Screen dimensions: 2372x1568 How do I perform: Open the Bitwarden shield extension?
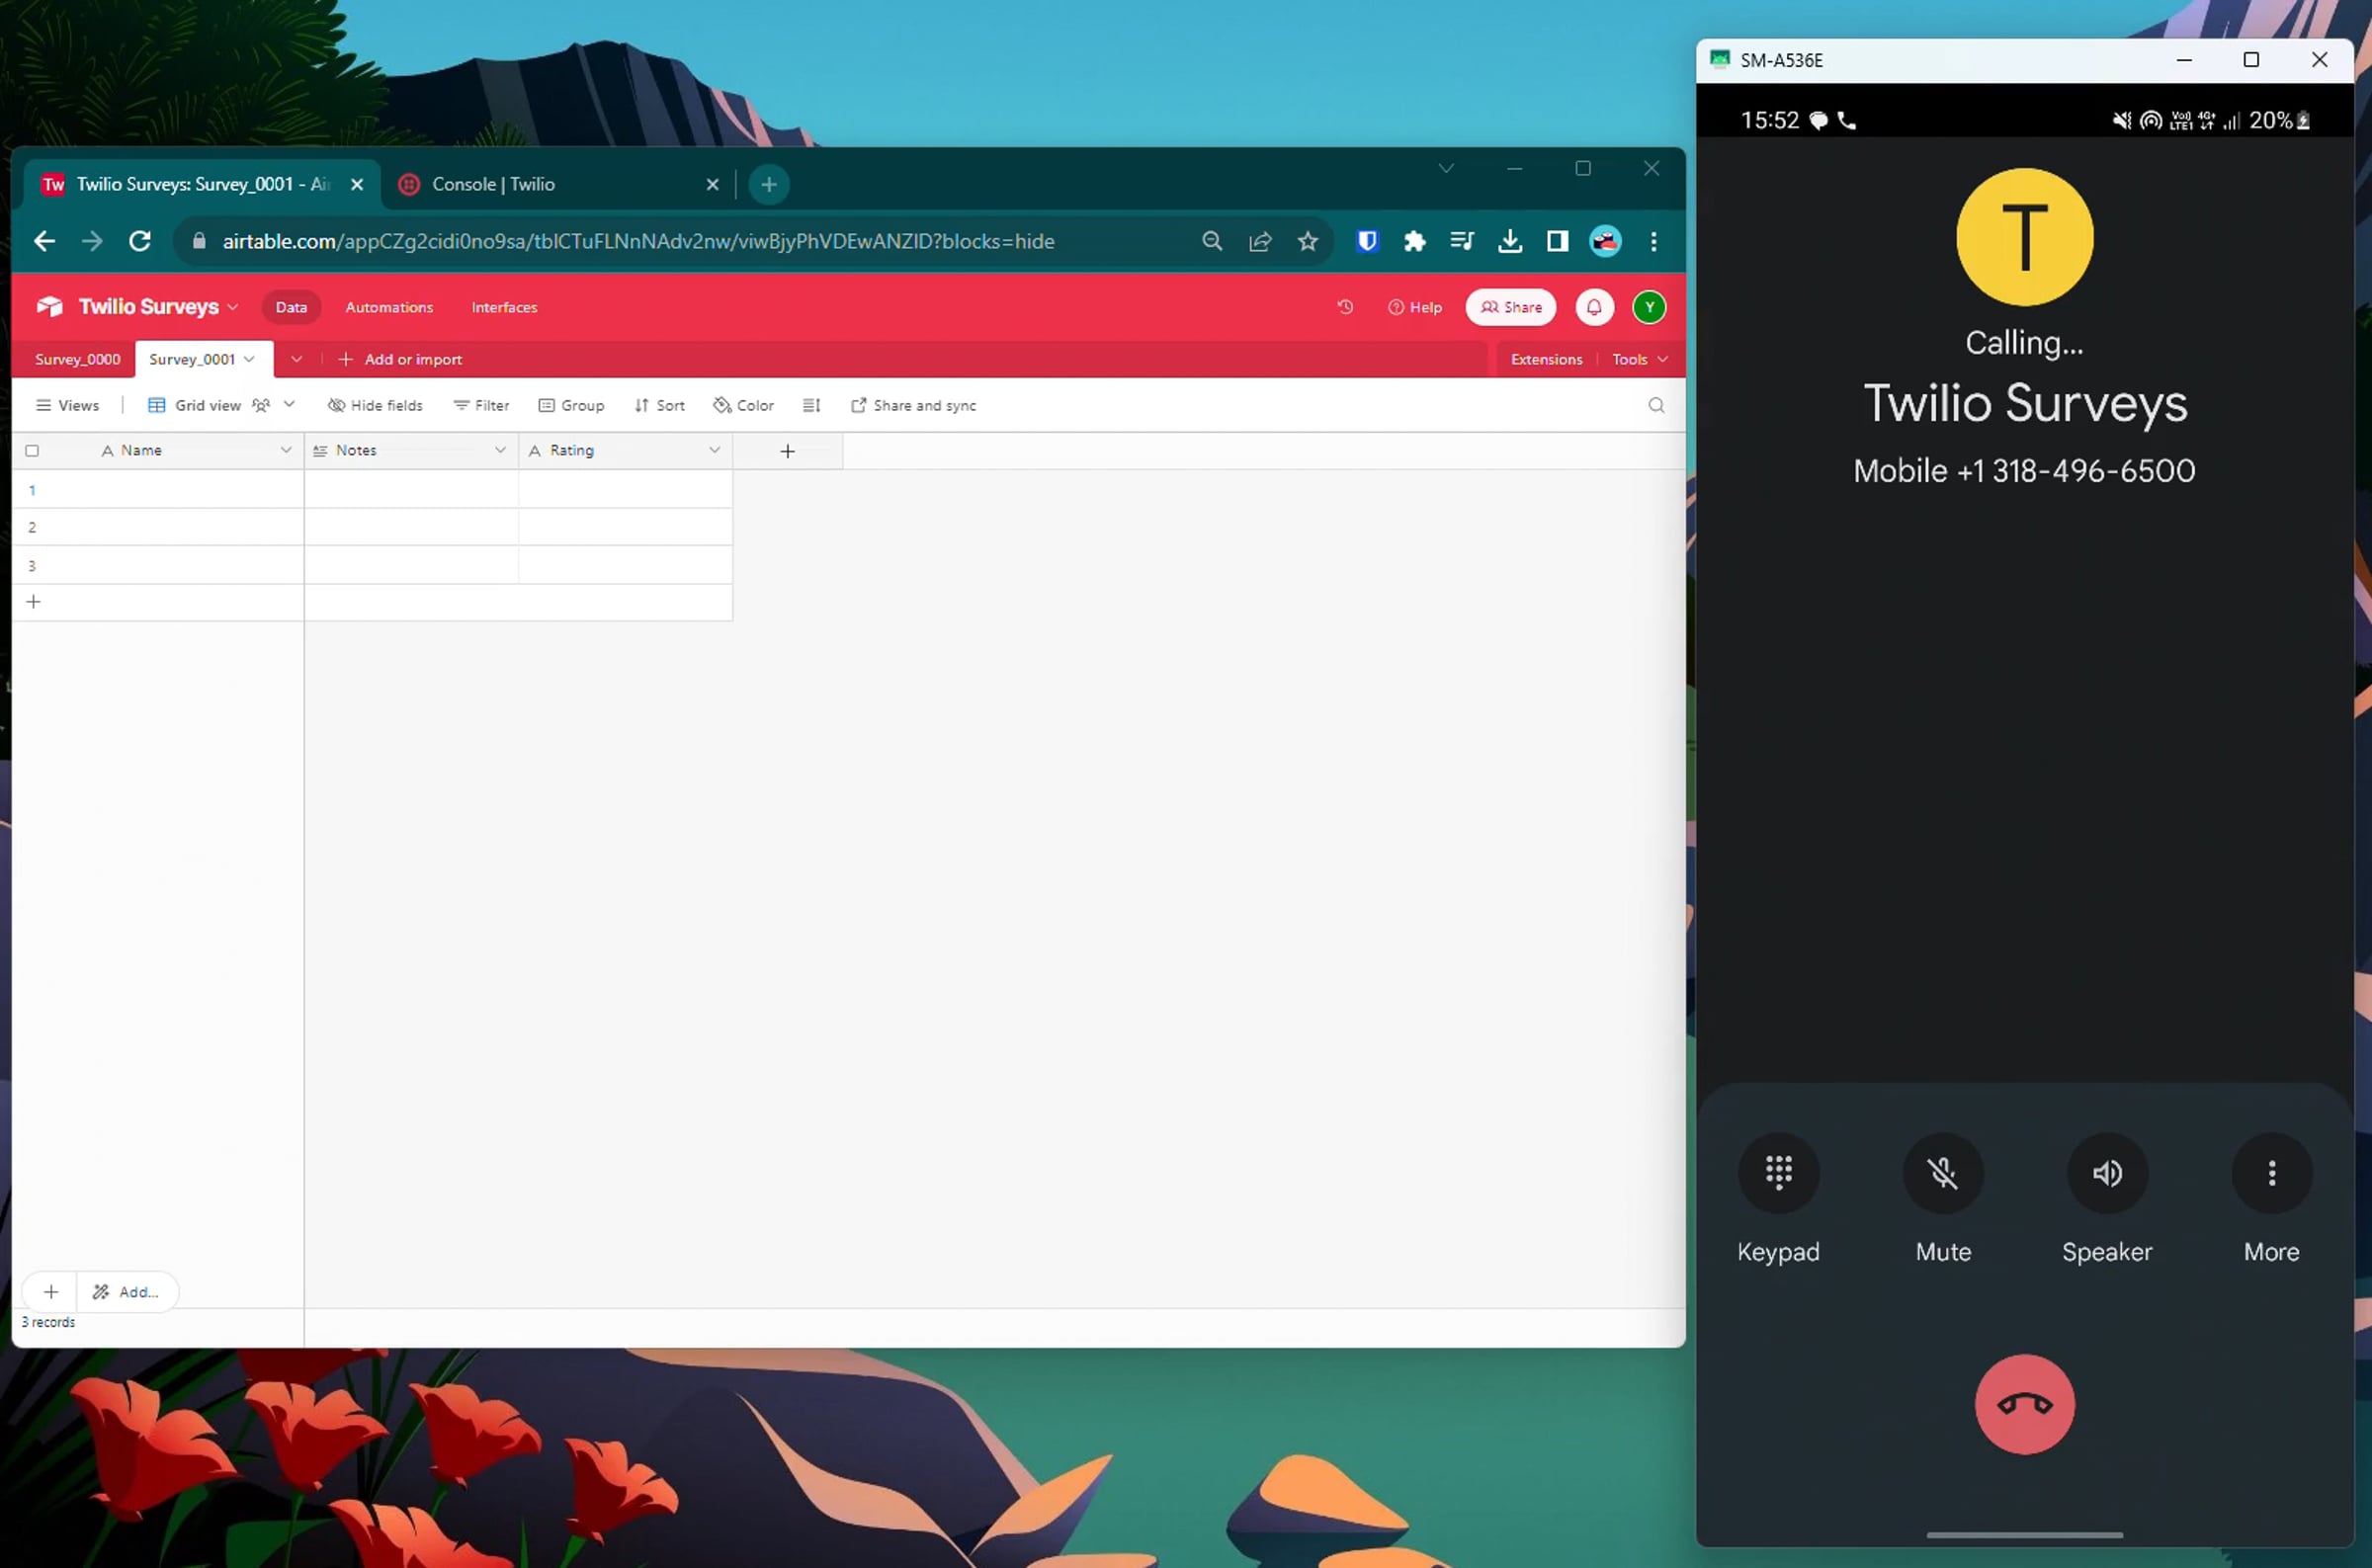[1367, 241]
